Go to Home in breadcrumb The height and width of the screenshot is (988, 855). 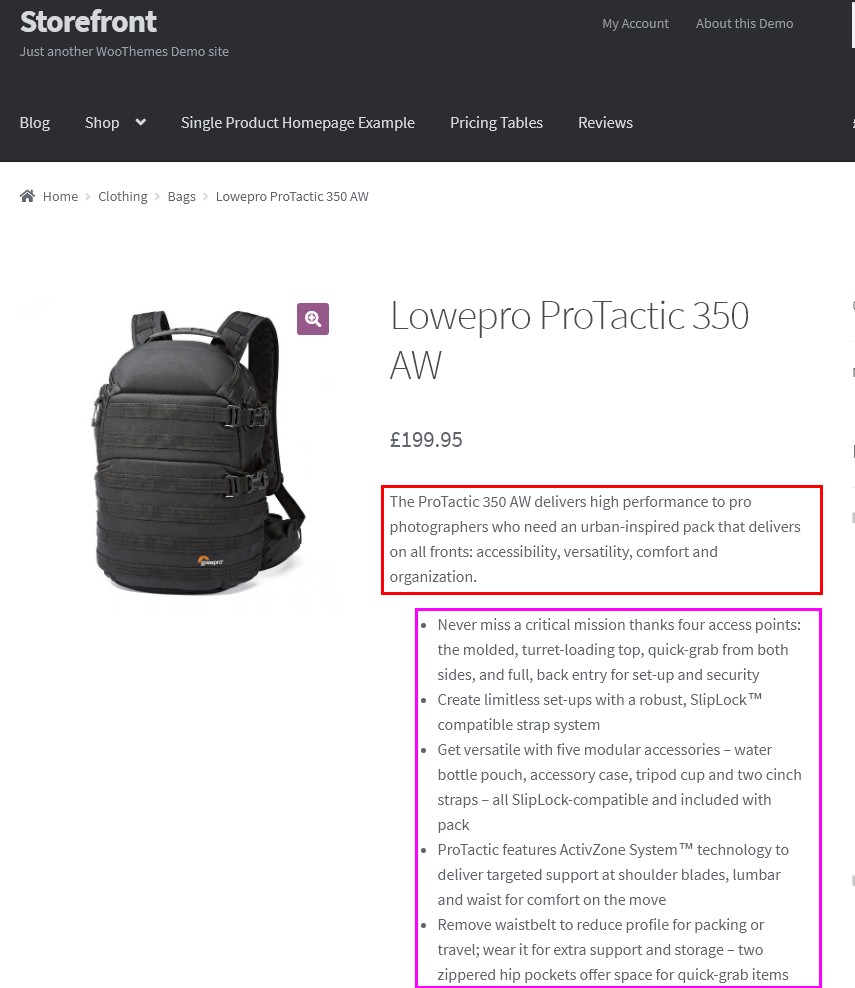[60, 197]
